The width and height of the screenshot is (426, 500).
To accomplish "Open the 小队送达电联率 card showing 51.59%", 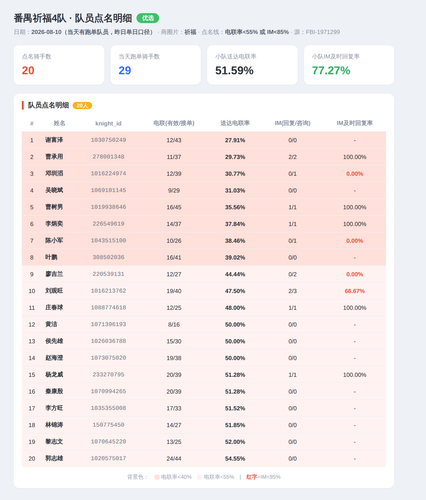I will (252, 65).
